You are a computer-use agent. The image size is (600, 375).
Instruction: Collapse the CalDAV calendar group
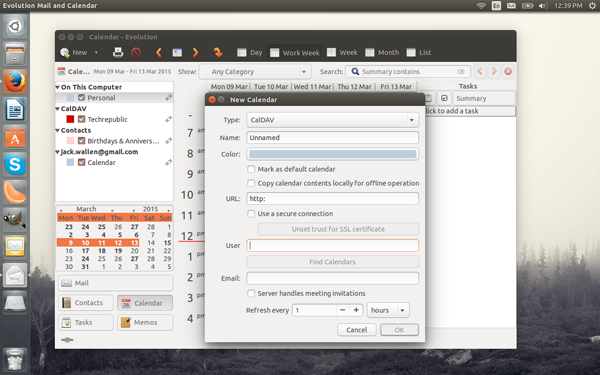pos(57,109)
